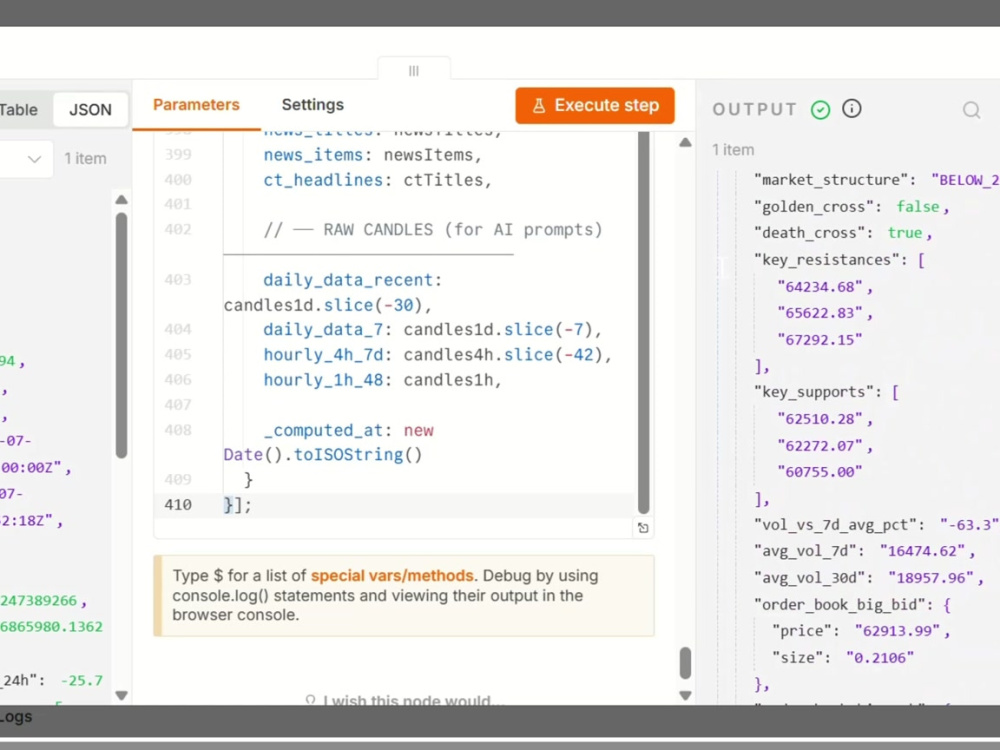The image size is (1000, 750).
Task: Click the output info icon
Action: (x=851, y=109)
